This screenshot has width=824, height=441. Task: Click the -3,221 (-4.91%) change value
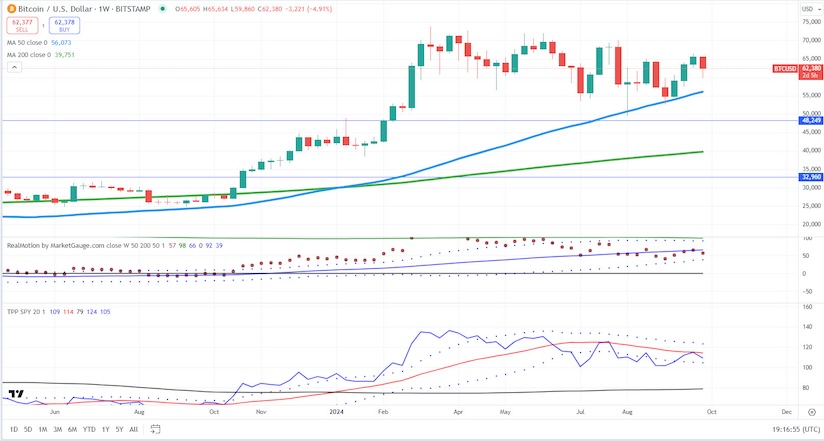[x=309, y=9]
